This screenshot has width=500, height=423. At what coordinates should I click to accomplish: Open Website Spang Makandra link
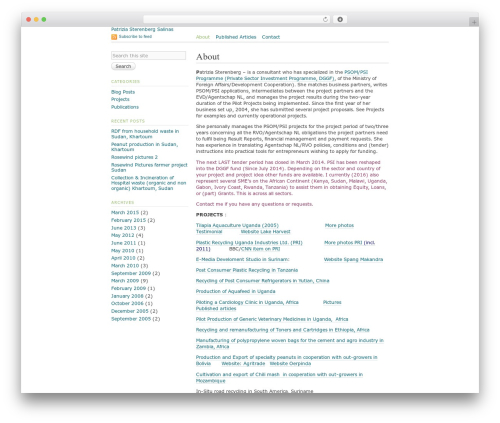click(353, 259)
